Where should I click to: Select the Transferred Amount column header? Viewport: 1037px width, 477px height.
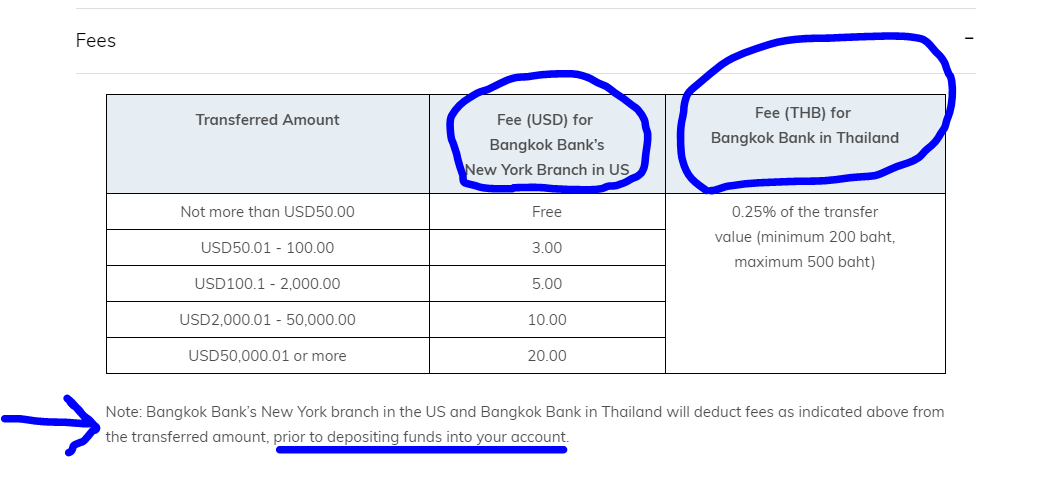(267, 120)
